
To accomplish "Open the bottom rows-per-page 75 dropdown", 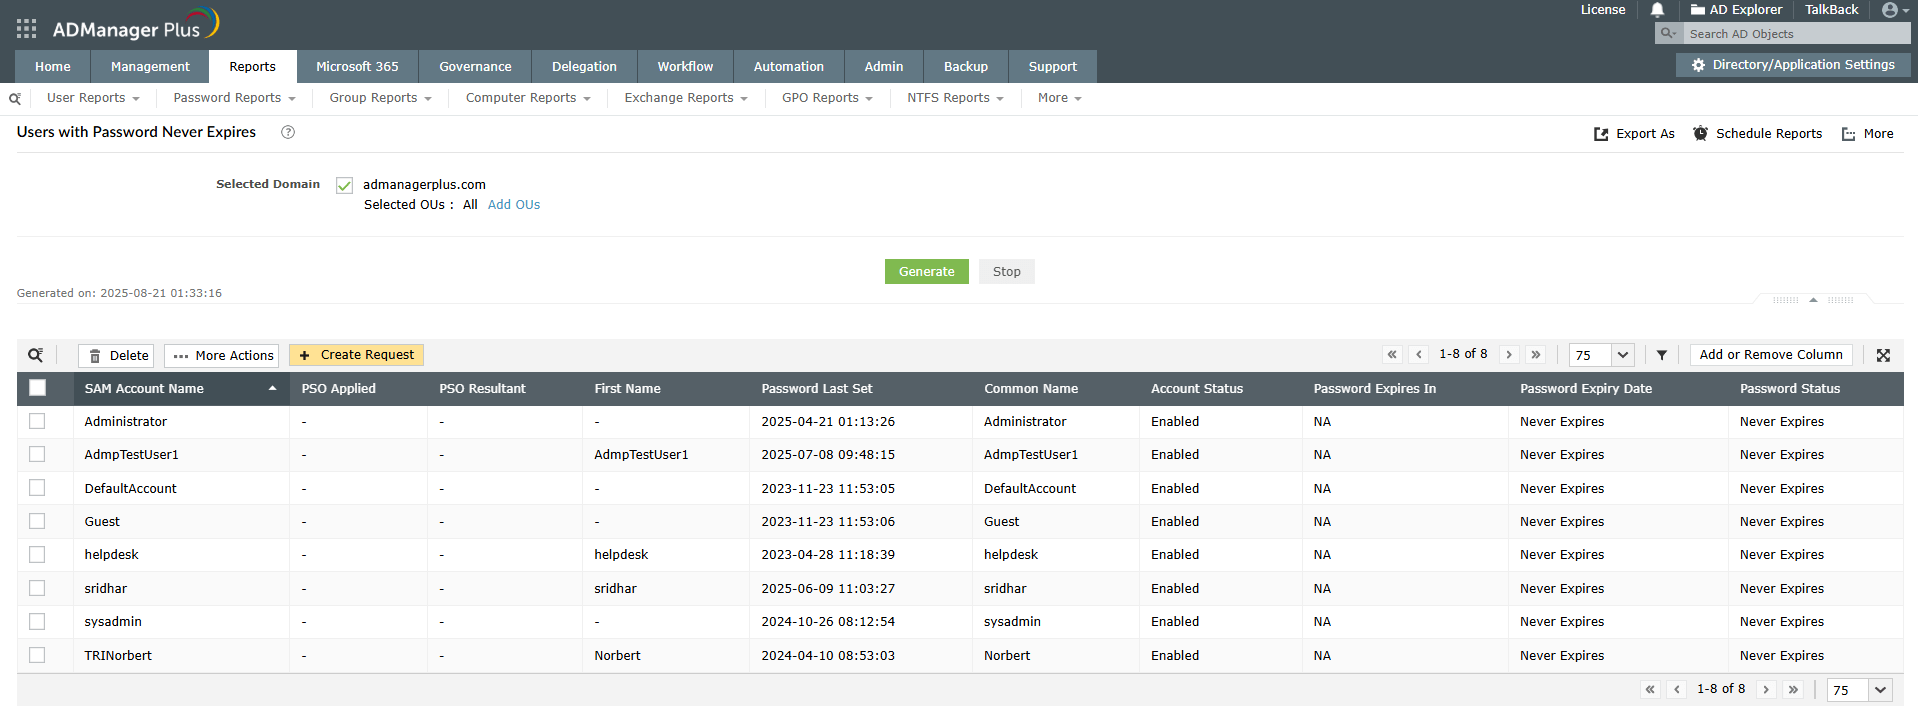I will tap(1859, 690).
